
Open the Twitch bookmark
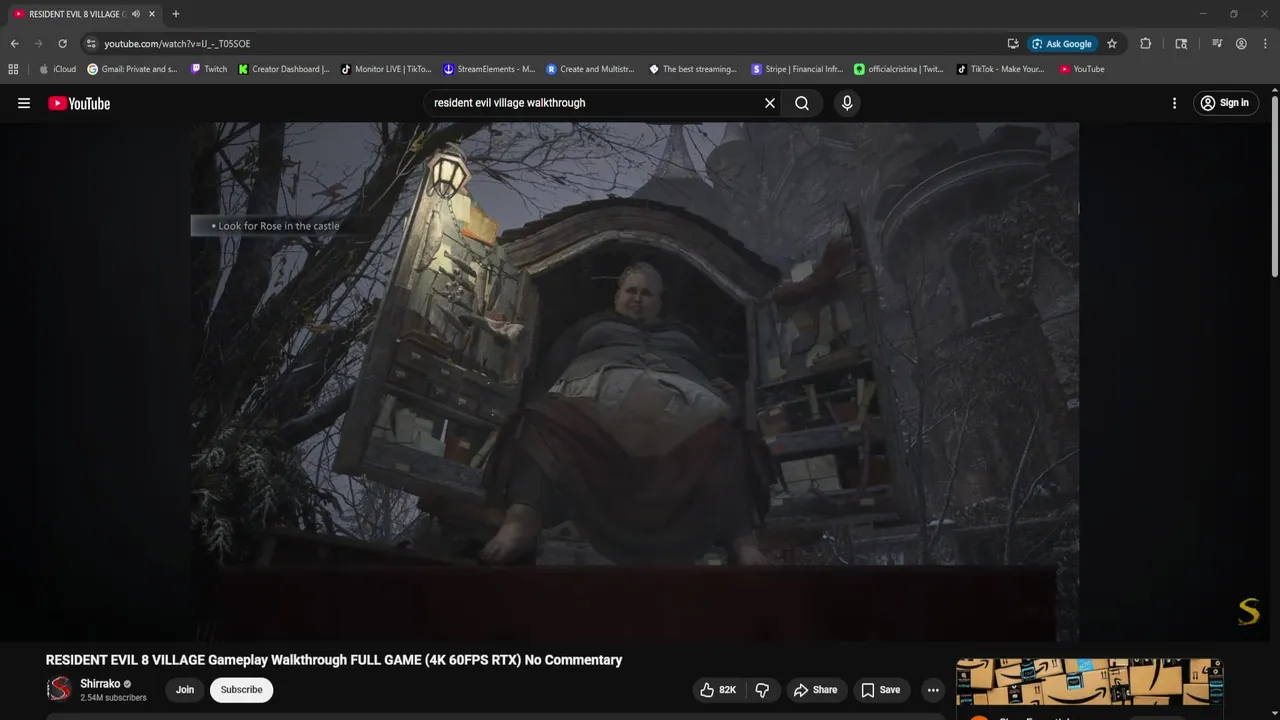click(x=209, y=69)
